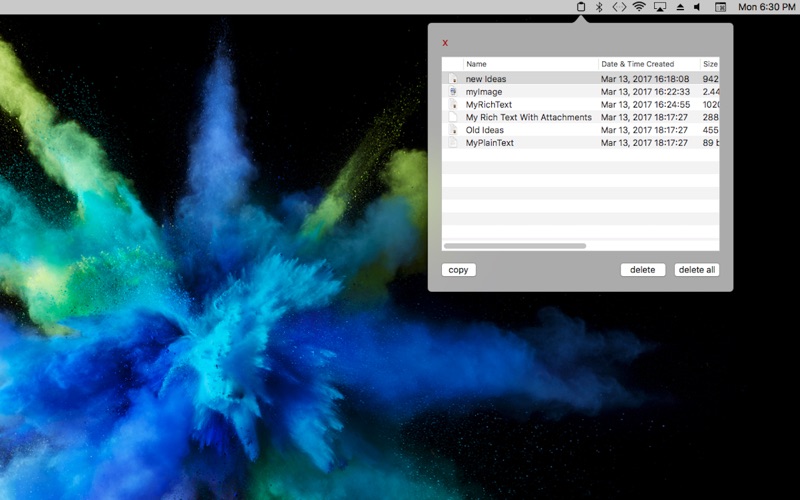800x500 pixels.
Task: Open the AirPlay display menu icon
Action: [x=660, y=7]
